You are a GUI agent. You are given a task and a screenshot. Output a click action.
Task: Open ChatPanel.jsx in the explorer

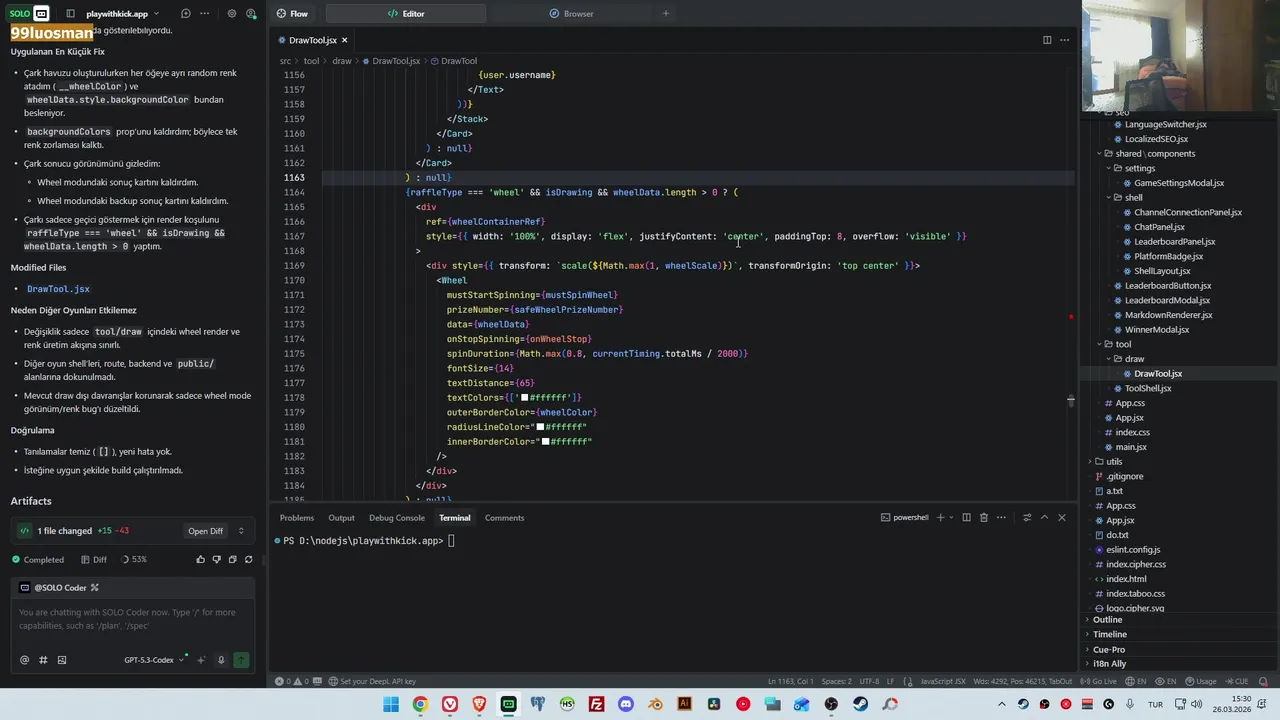[1159, 227]
